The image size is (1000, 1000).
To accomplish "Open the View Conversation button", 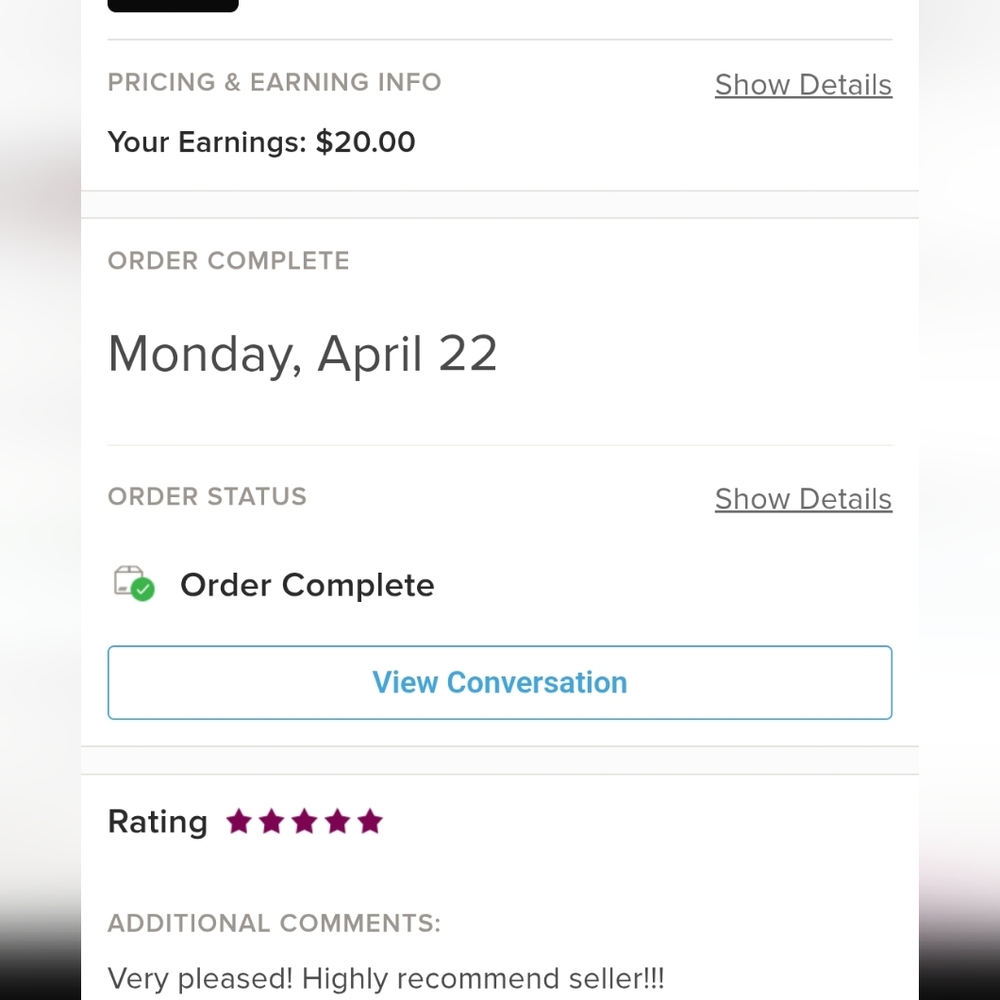I will (x=499, y=682).
